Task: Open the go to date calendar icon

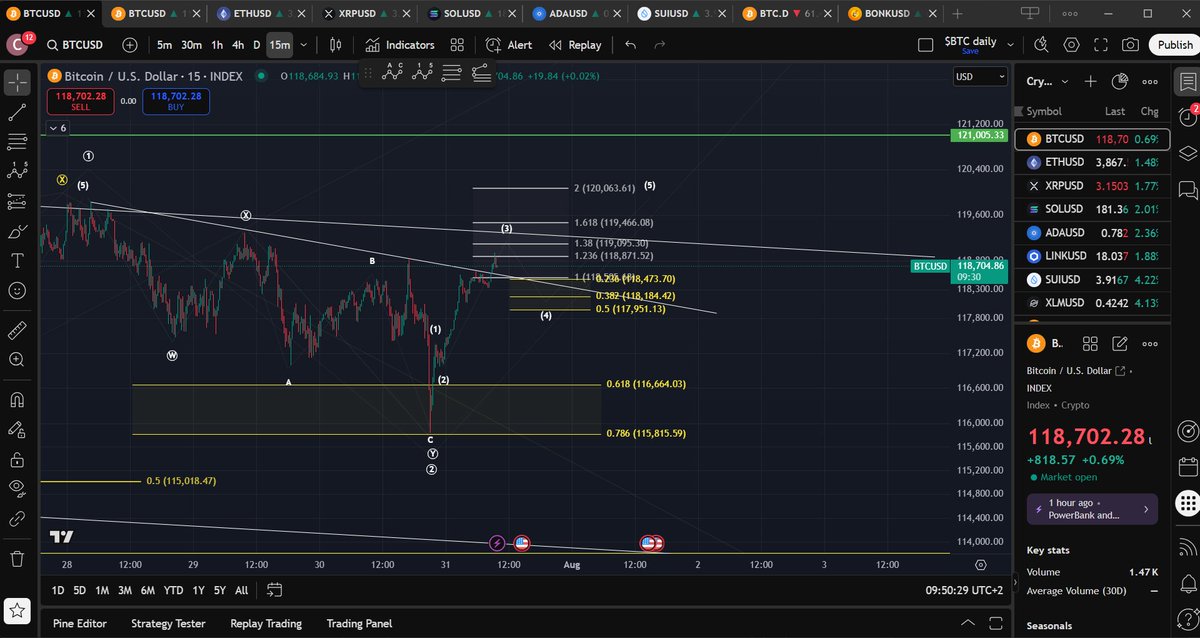Action: click(x=275, y=590)
